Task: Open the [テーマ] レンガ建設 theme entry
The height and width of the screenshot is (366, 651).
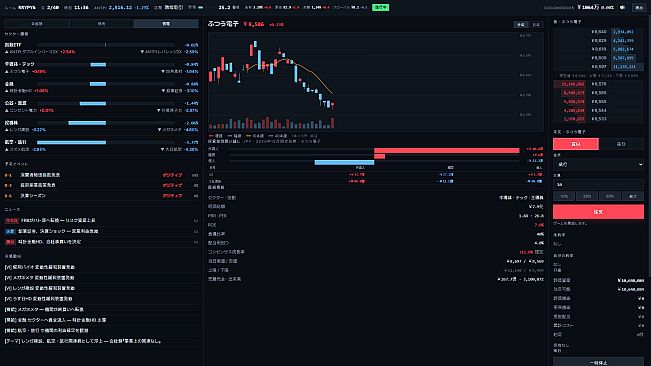Action: (x=83, y=341)
